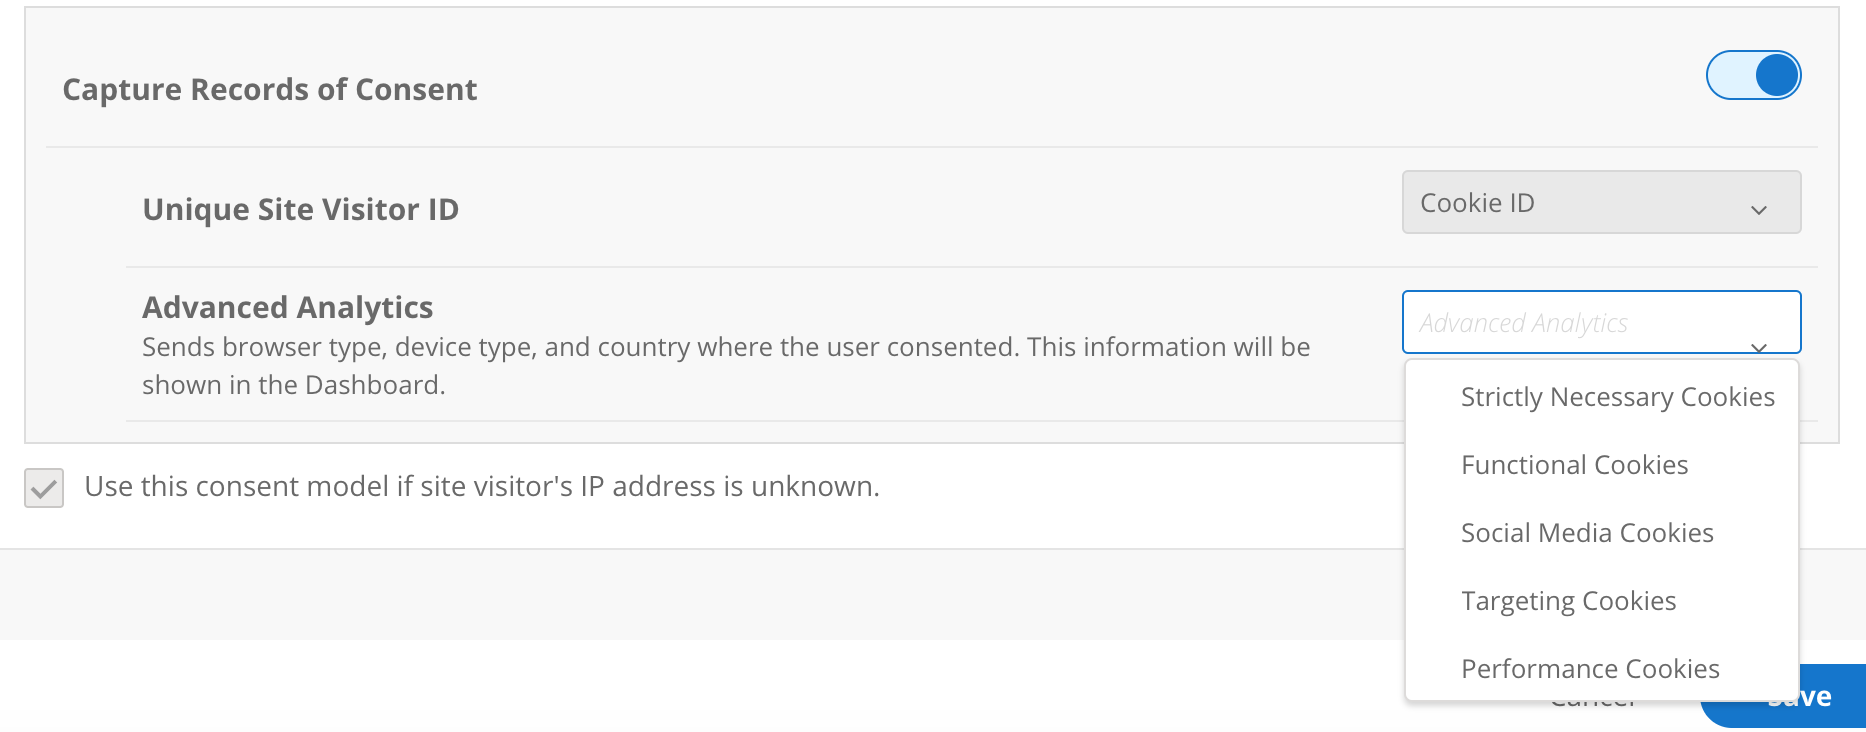Choose Performance Cookies option
This screenshot has height=732, width=1866.
(1590, 668)
